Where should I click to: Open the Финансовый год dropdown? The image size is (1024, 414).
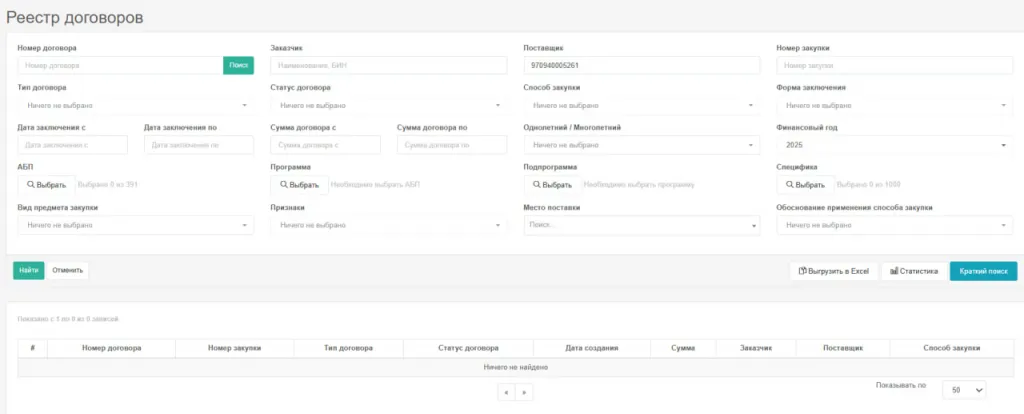(x=894, y=145)
